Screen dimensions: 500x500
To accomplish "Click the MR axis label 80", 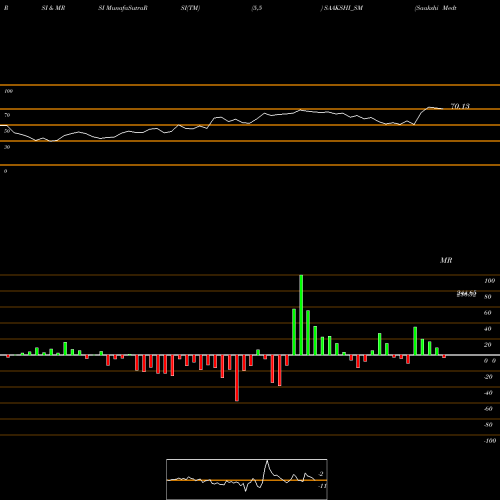I will [488, 297].
